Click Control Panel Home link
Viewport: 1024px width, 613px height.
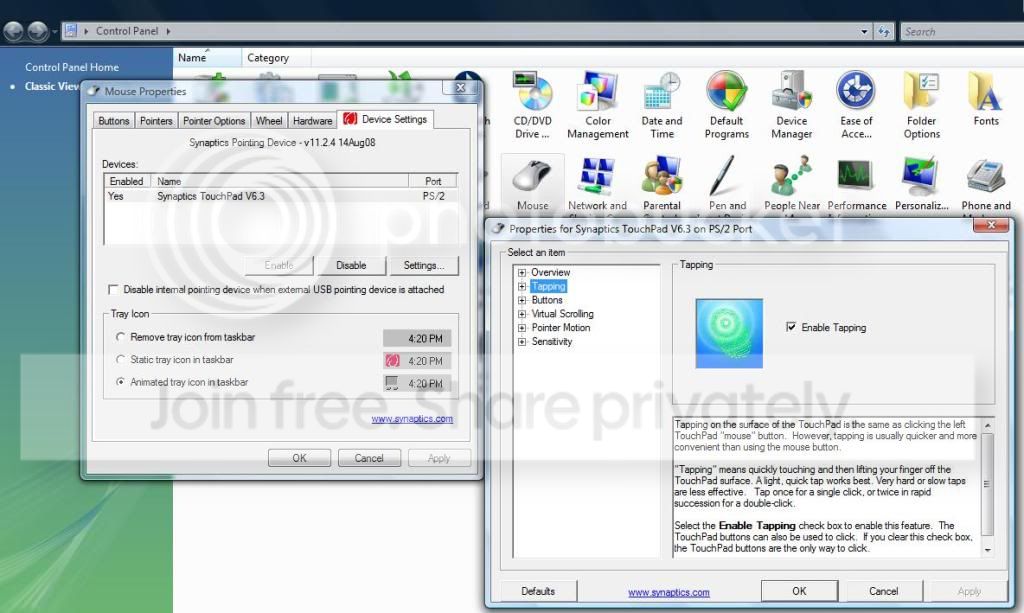tap(72, 67)
